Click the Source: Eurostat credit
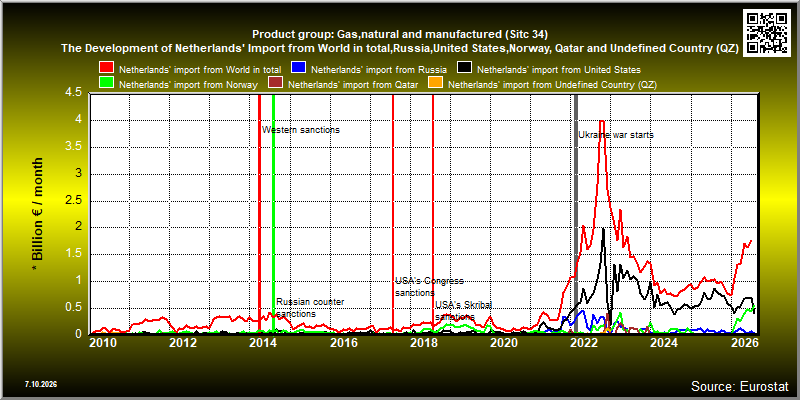The width and height of the screenshot is (800, 400). pyautogui.click(x=740, y=386)
